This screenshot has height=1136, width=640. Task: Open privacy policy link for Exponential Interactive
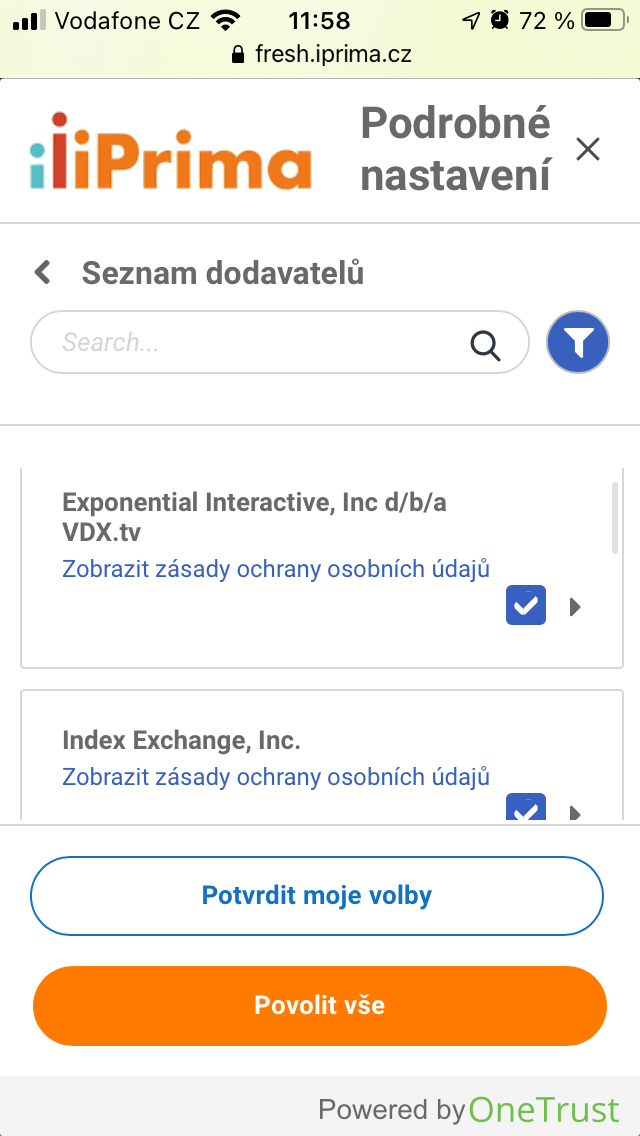(276, 569)
